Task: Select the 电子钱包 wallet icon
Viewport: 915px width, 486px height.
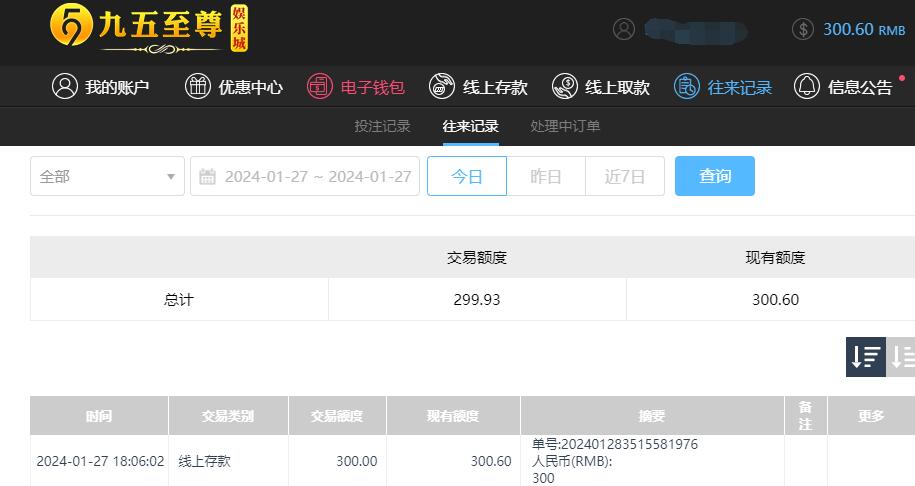Action: (320, 86)
